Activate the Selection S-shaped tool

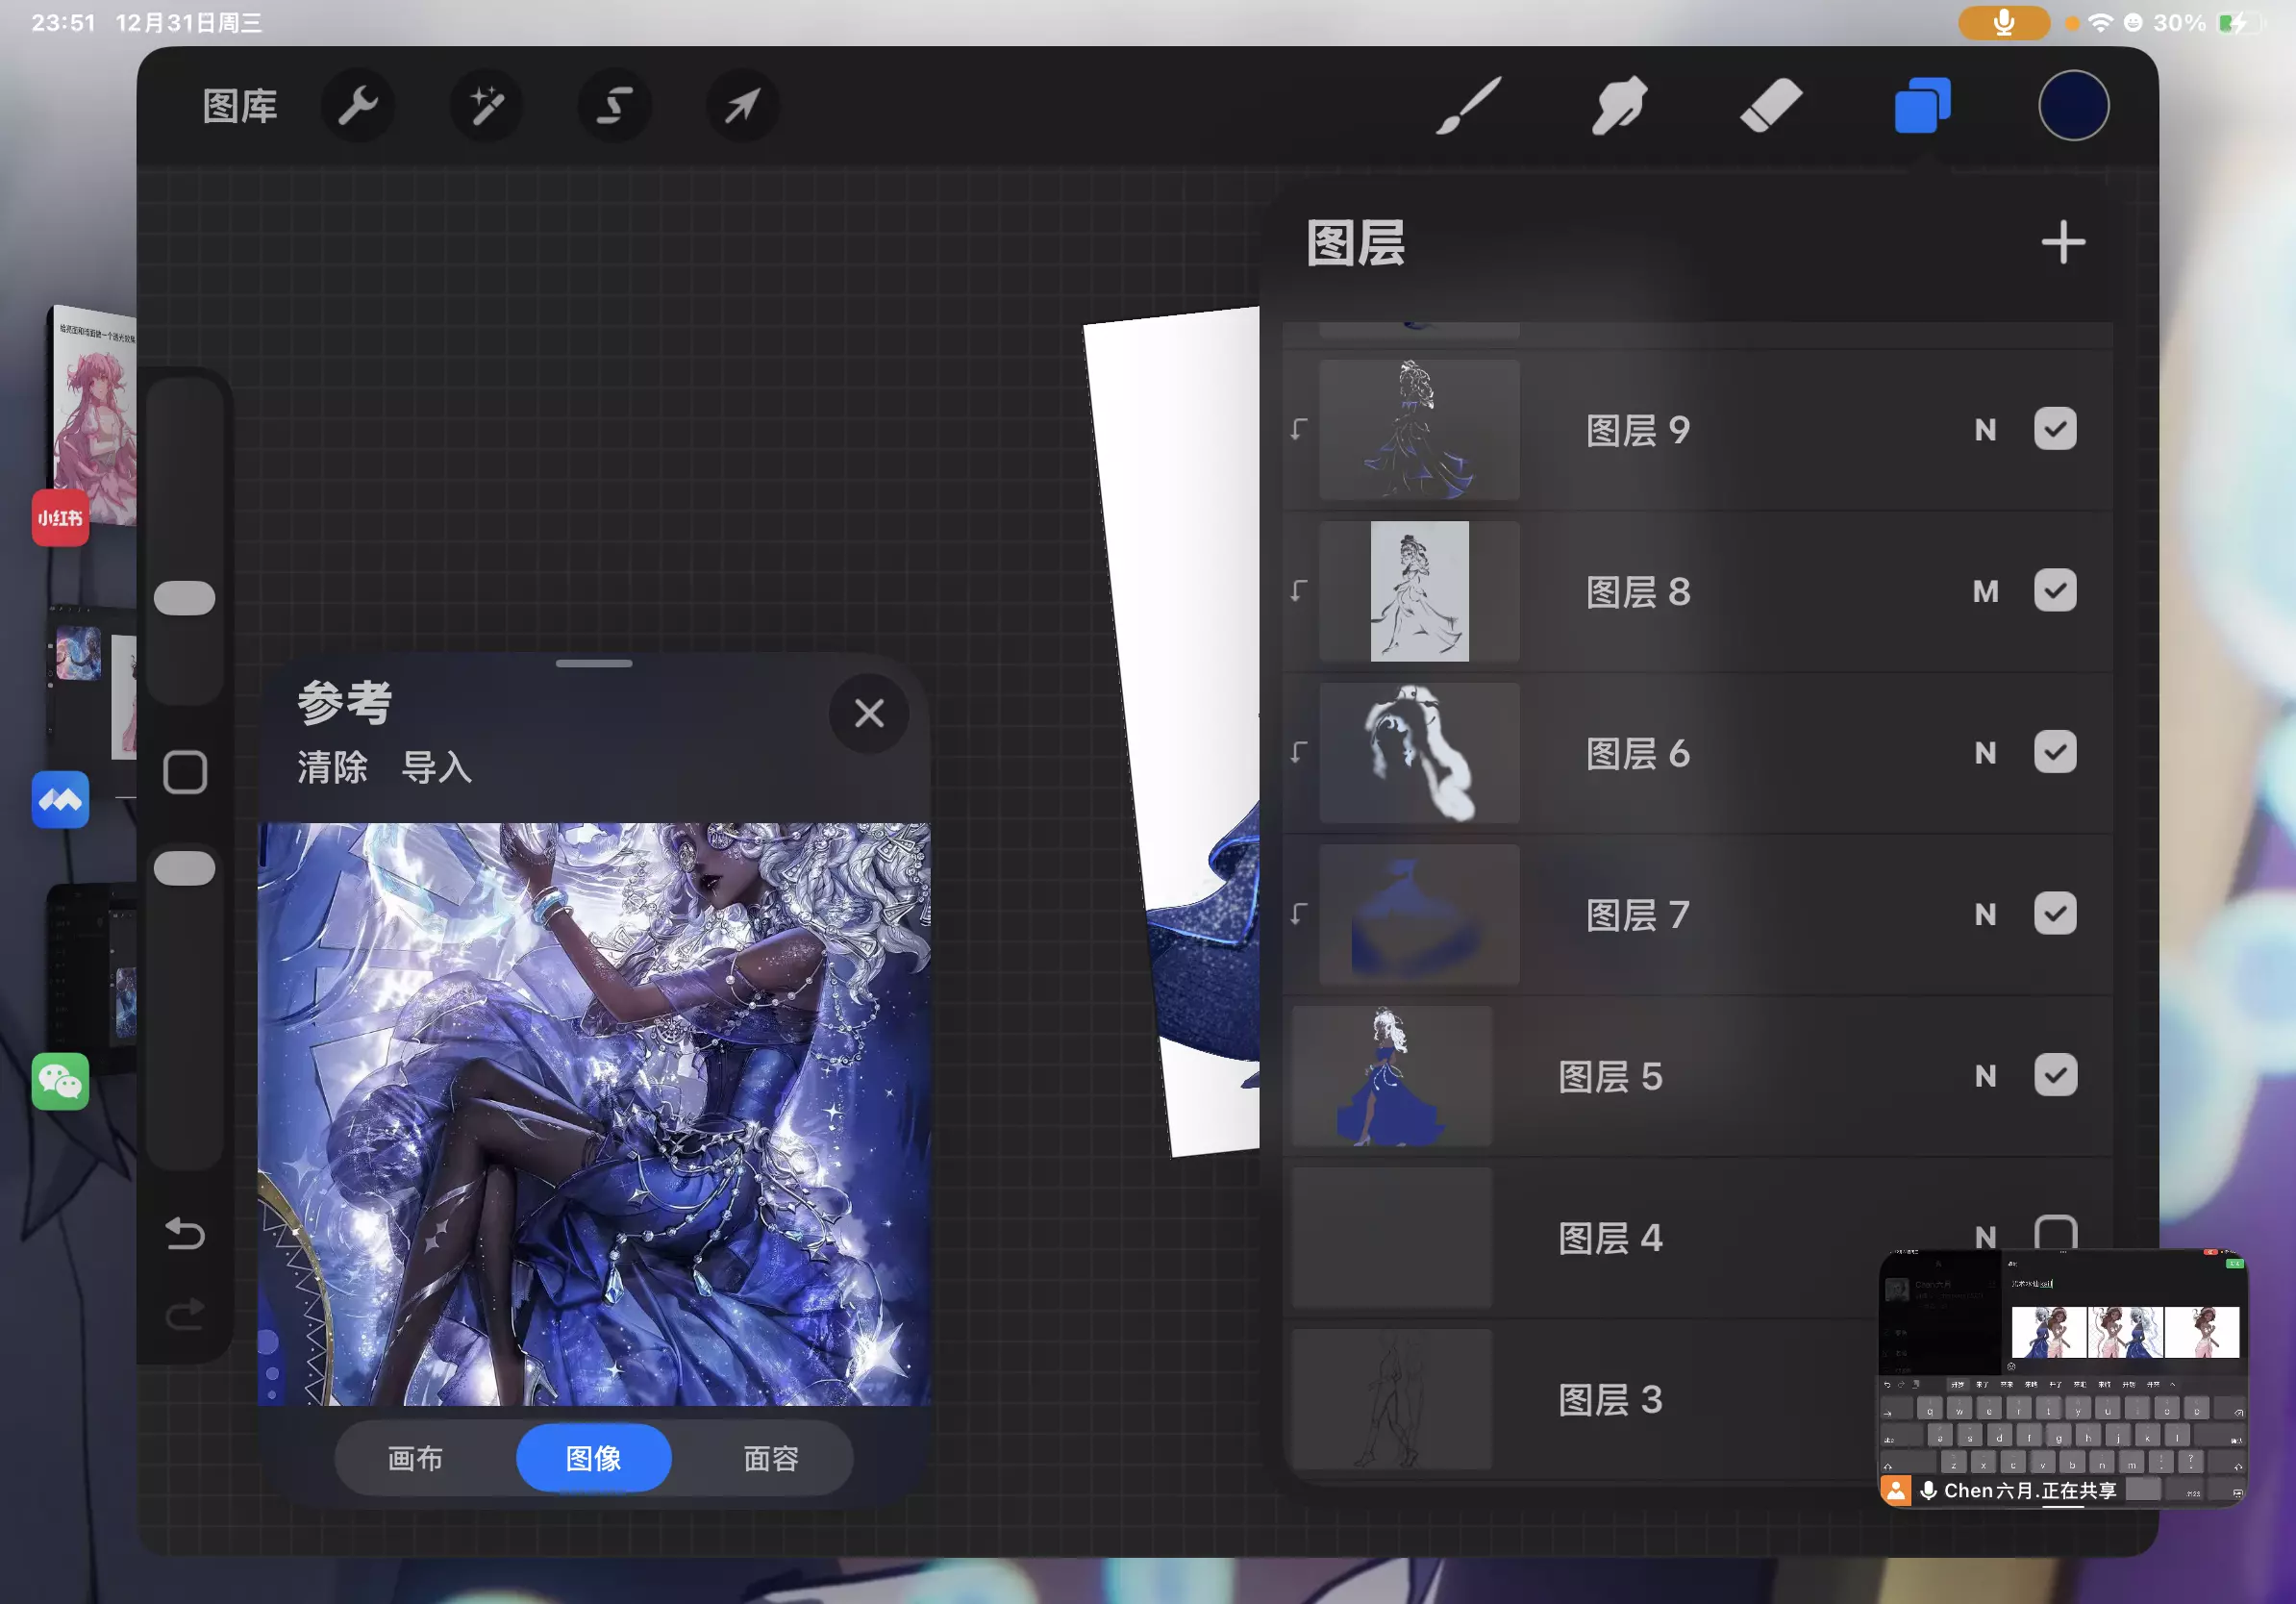[x=614, y=106]
